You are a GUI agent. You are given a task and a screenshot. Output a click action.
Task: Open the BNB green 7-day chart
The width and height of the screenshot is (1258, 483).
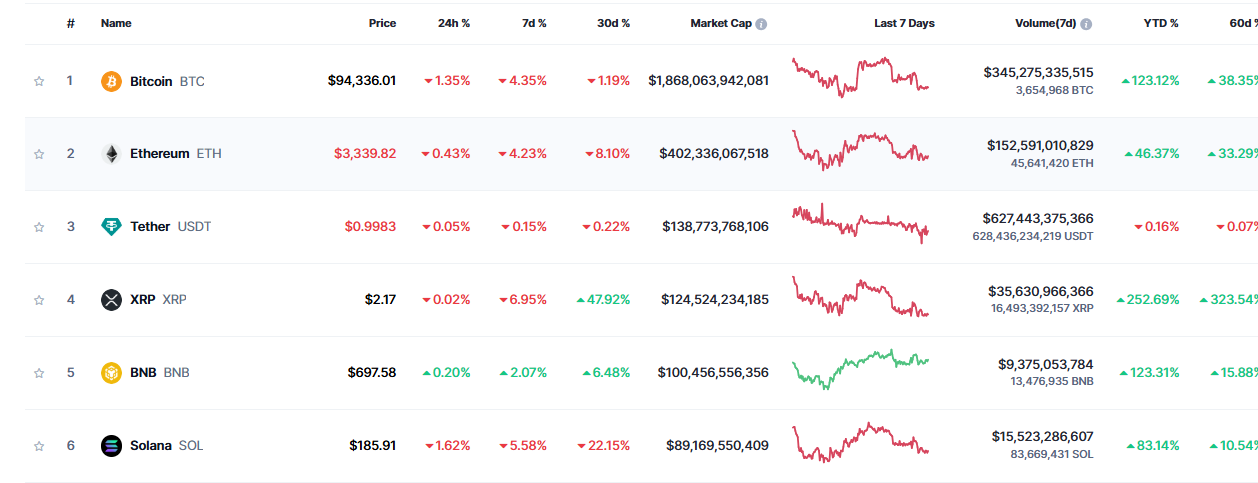[860, 369]
